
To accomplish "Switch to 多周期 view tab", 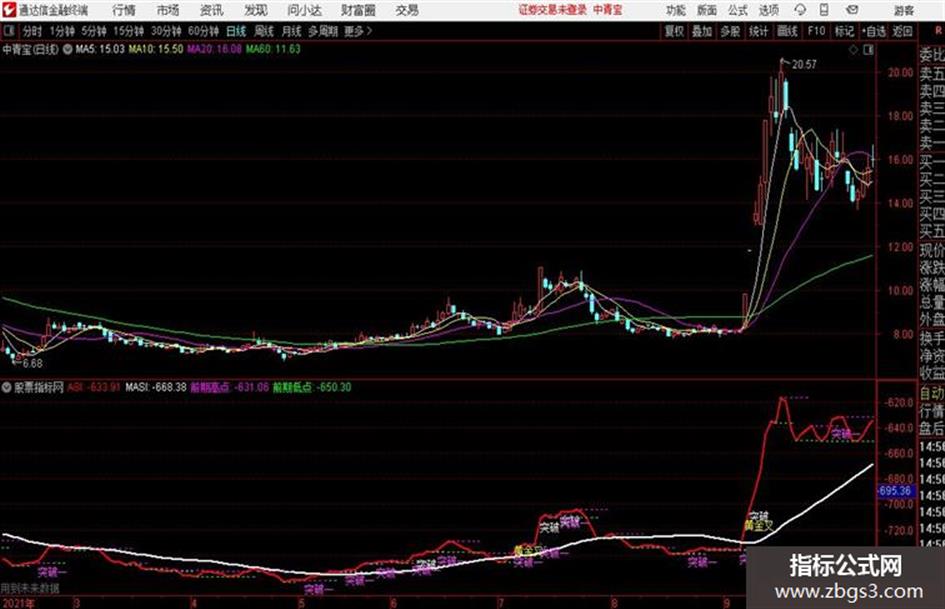I will (323, 31).
